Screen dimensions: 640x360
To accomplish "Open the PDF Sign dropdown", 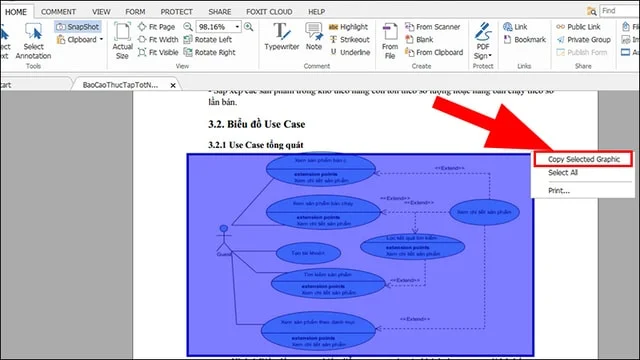I will coord(483,41).
